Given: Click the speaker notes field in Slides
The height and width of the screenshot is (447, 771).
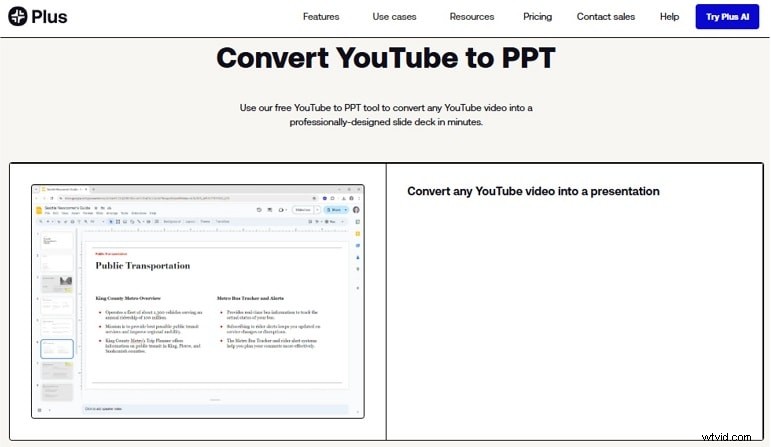Looking at the screenshot, I should 215,409.
